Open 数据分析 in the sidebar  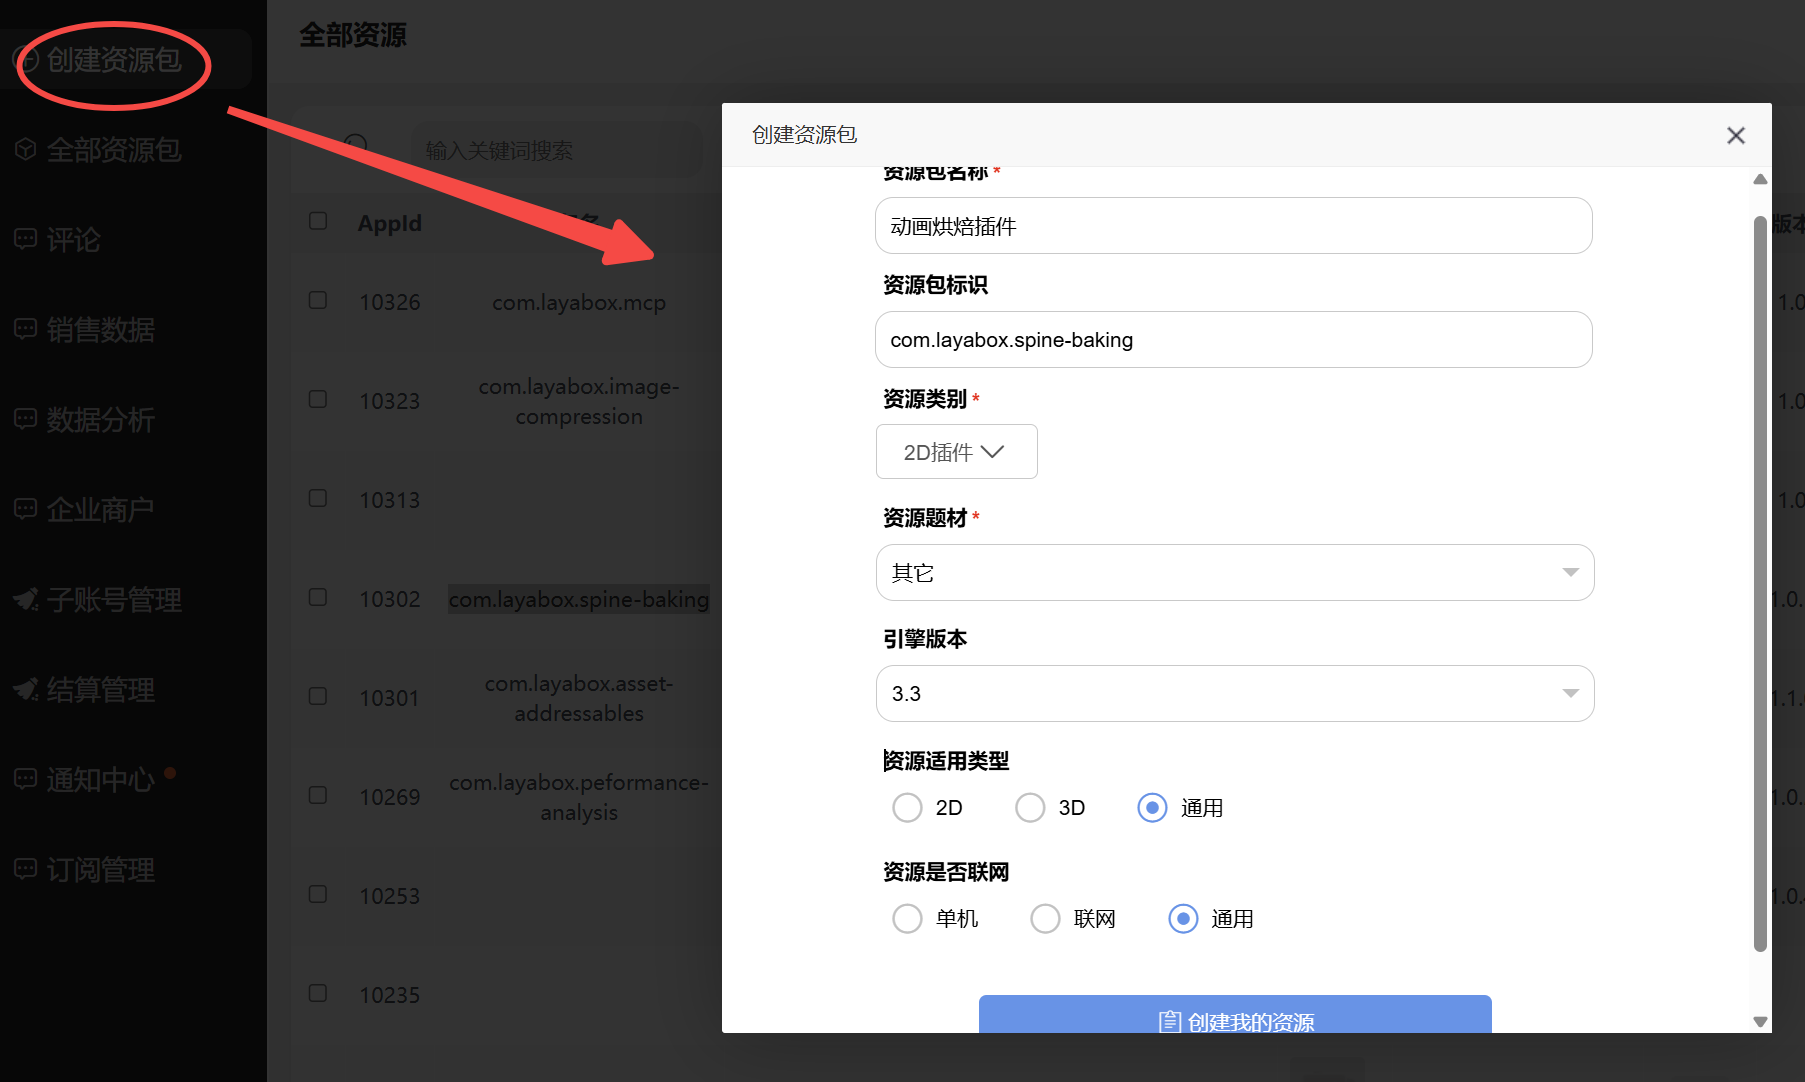point(100,420)
